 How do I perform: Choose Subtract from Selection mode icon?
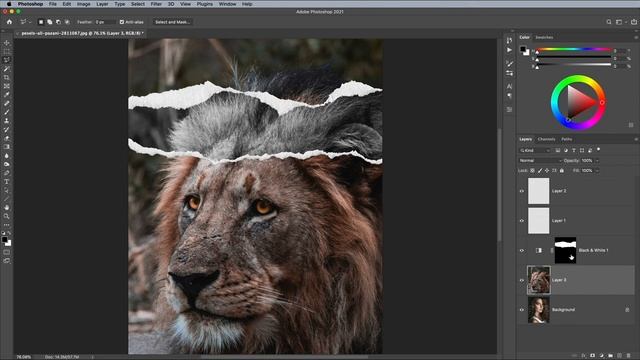(x=58, y=22)
